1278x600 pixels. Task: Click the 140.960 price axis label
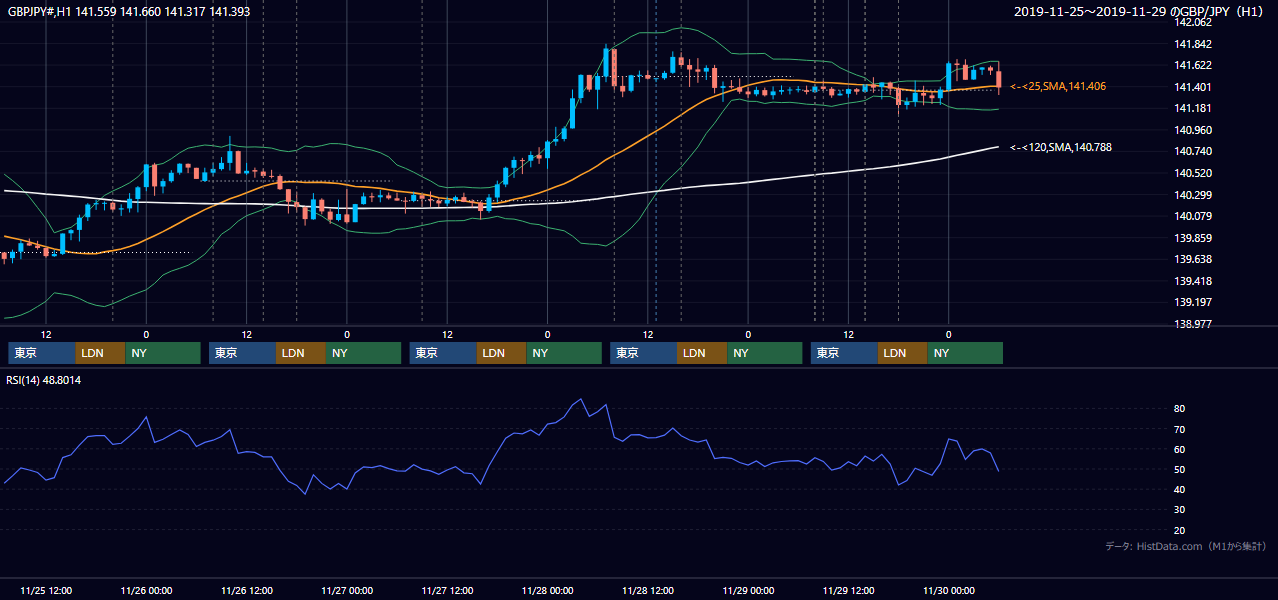pyautogui.click(x=1193, y=130)
